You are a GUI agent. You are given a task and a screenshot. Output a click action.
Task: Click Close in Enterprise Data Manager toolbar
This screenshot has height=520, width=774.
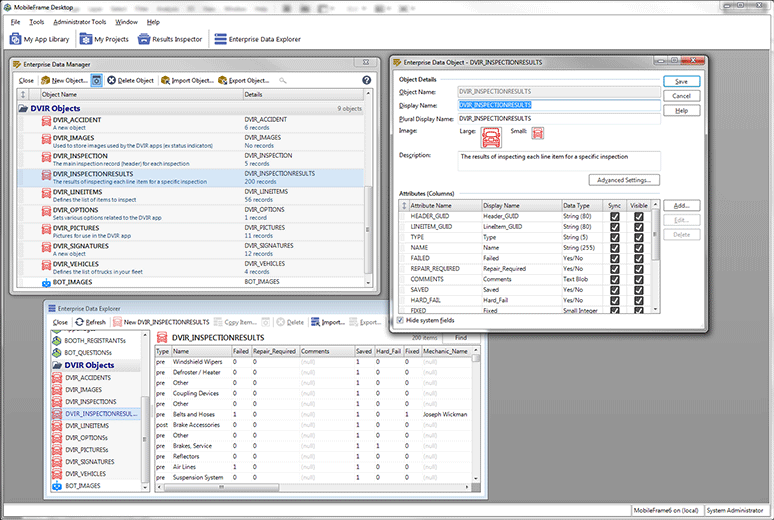[26, 80]
